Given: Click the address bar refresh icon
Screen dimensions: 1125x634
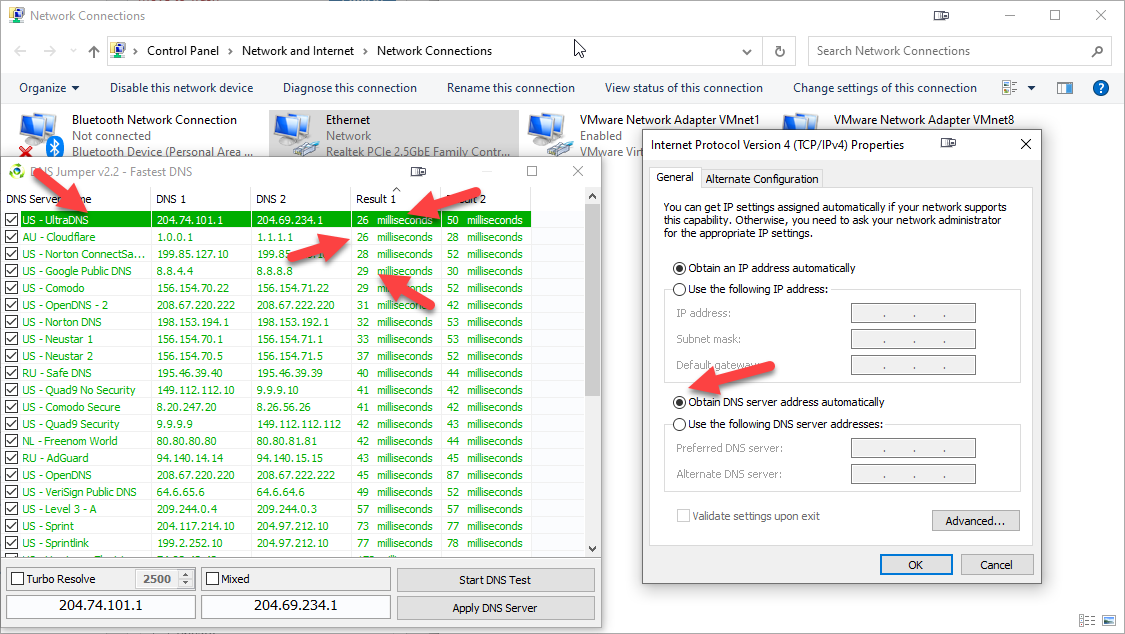Looking at the screenshot, I should [779, 50].
